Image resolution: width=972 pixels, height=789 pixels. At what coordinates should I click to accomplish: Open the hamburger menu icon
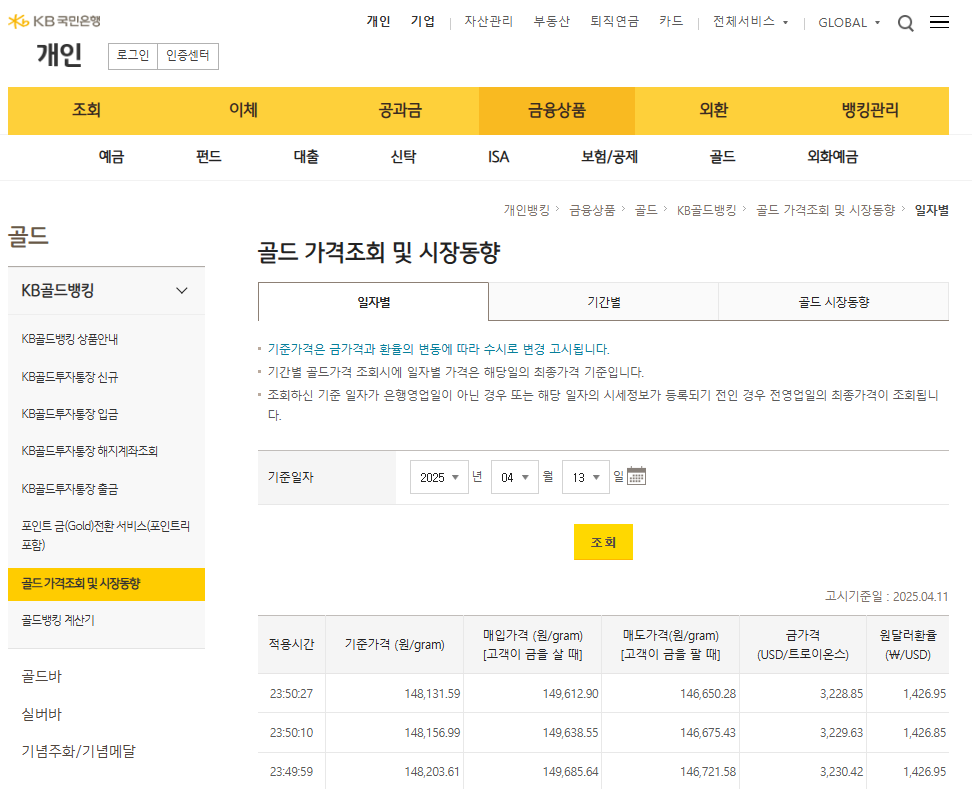(939, 22)
